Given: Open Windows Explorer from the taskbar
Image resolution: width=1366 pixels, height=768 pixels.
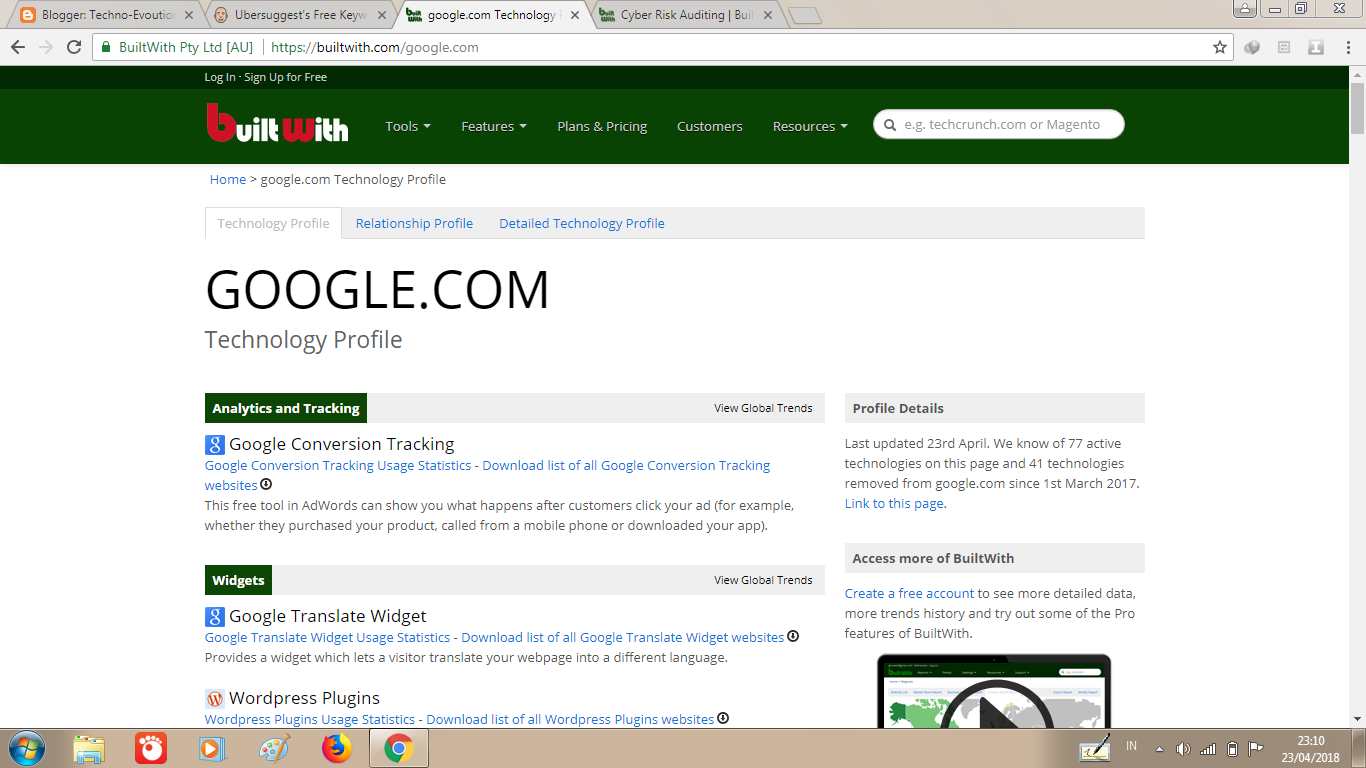Looking at the screenshot, I should pos(89,748).
